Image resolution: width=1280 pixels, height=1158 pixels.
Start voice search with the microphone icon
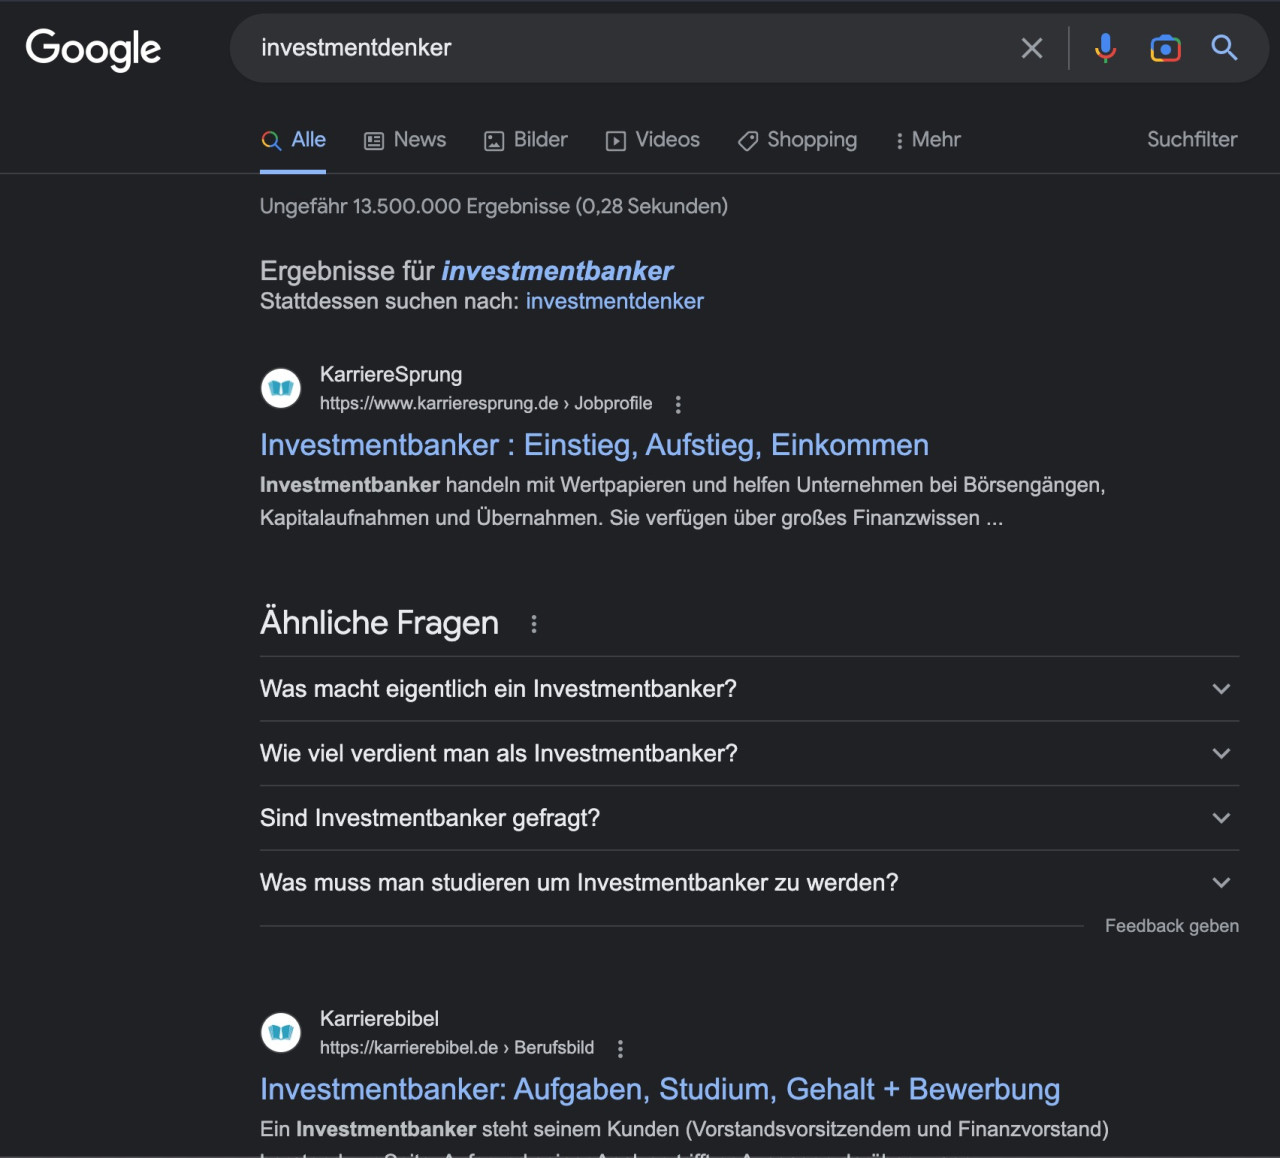pos(1105,48)
